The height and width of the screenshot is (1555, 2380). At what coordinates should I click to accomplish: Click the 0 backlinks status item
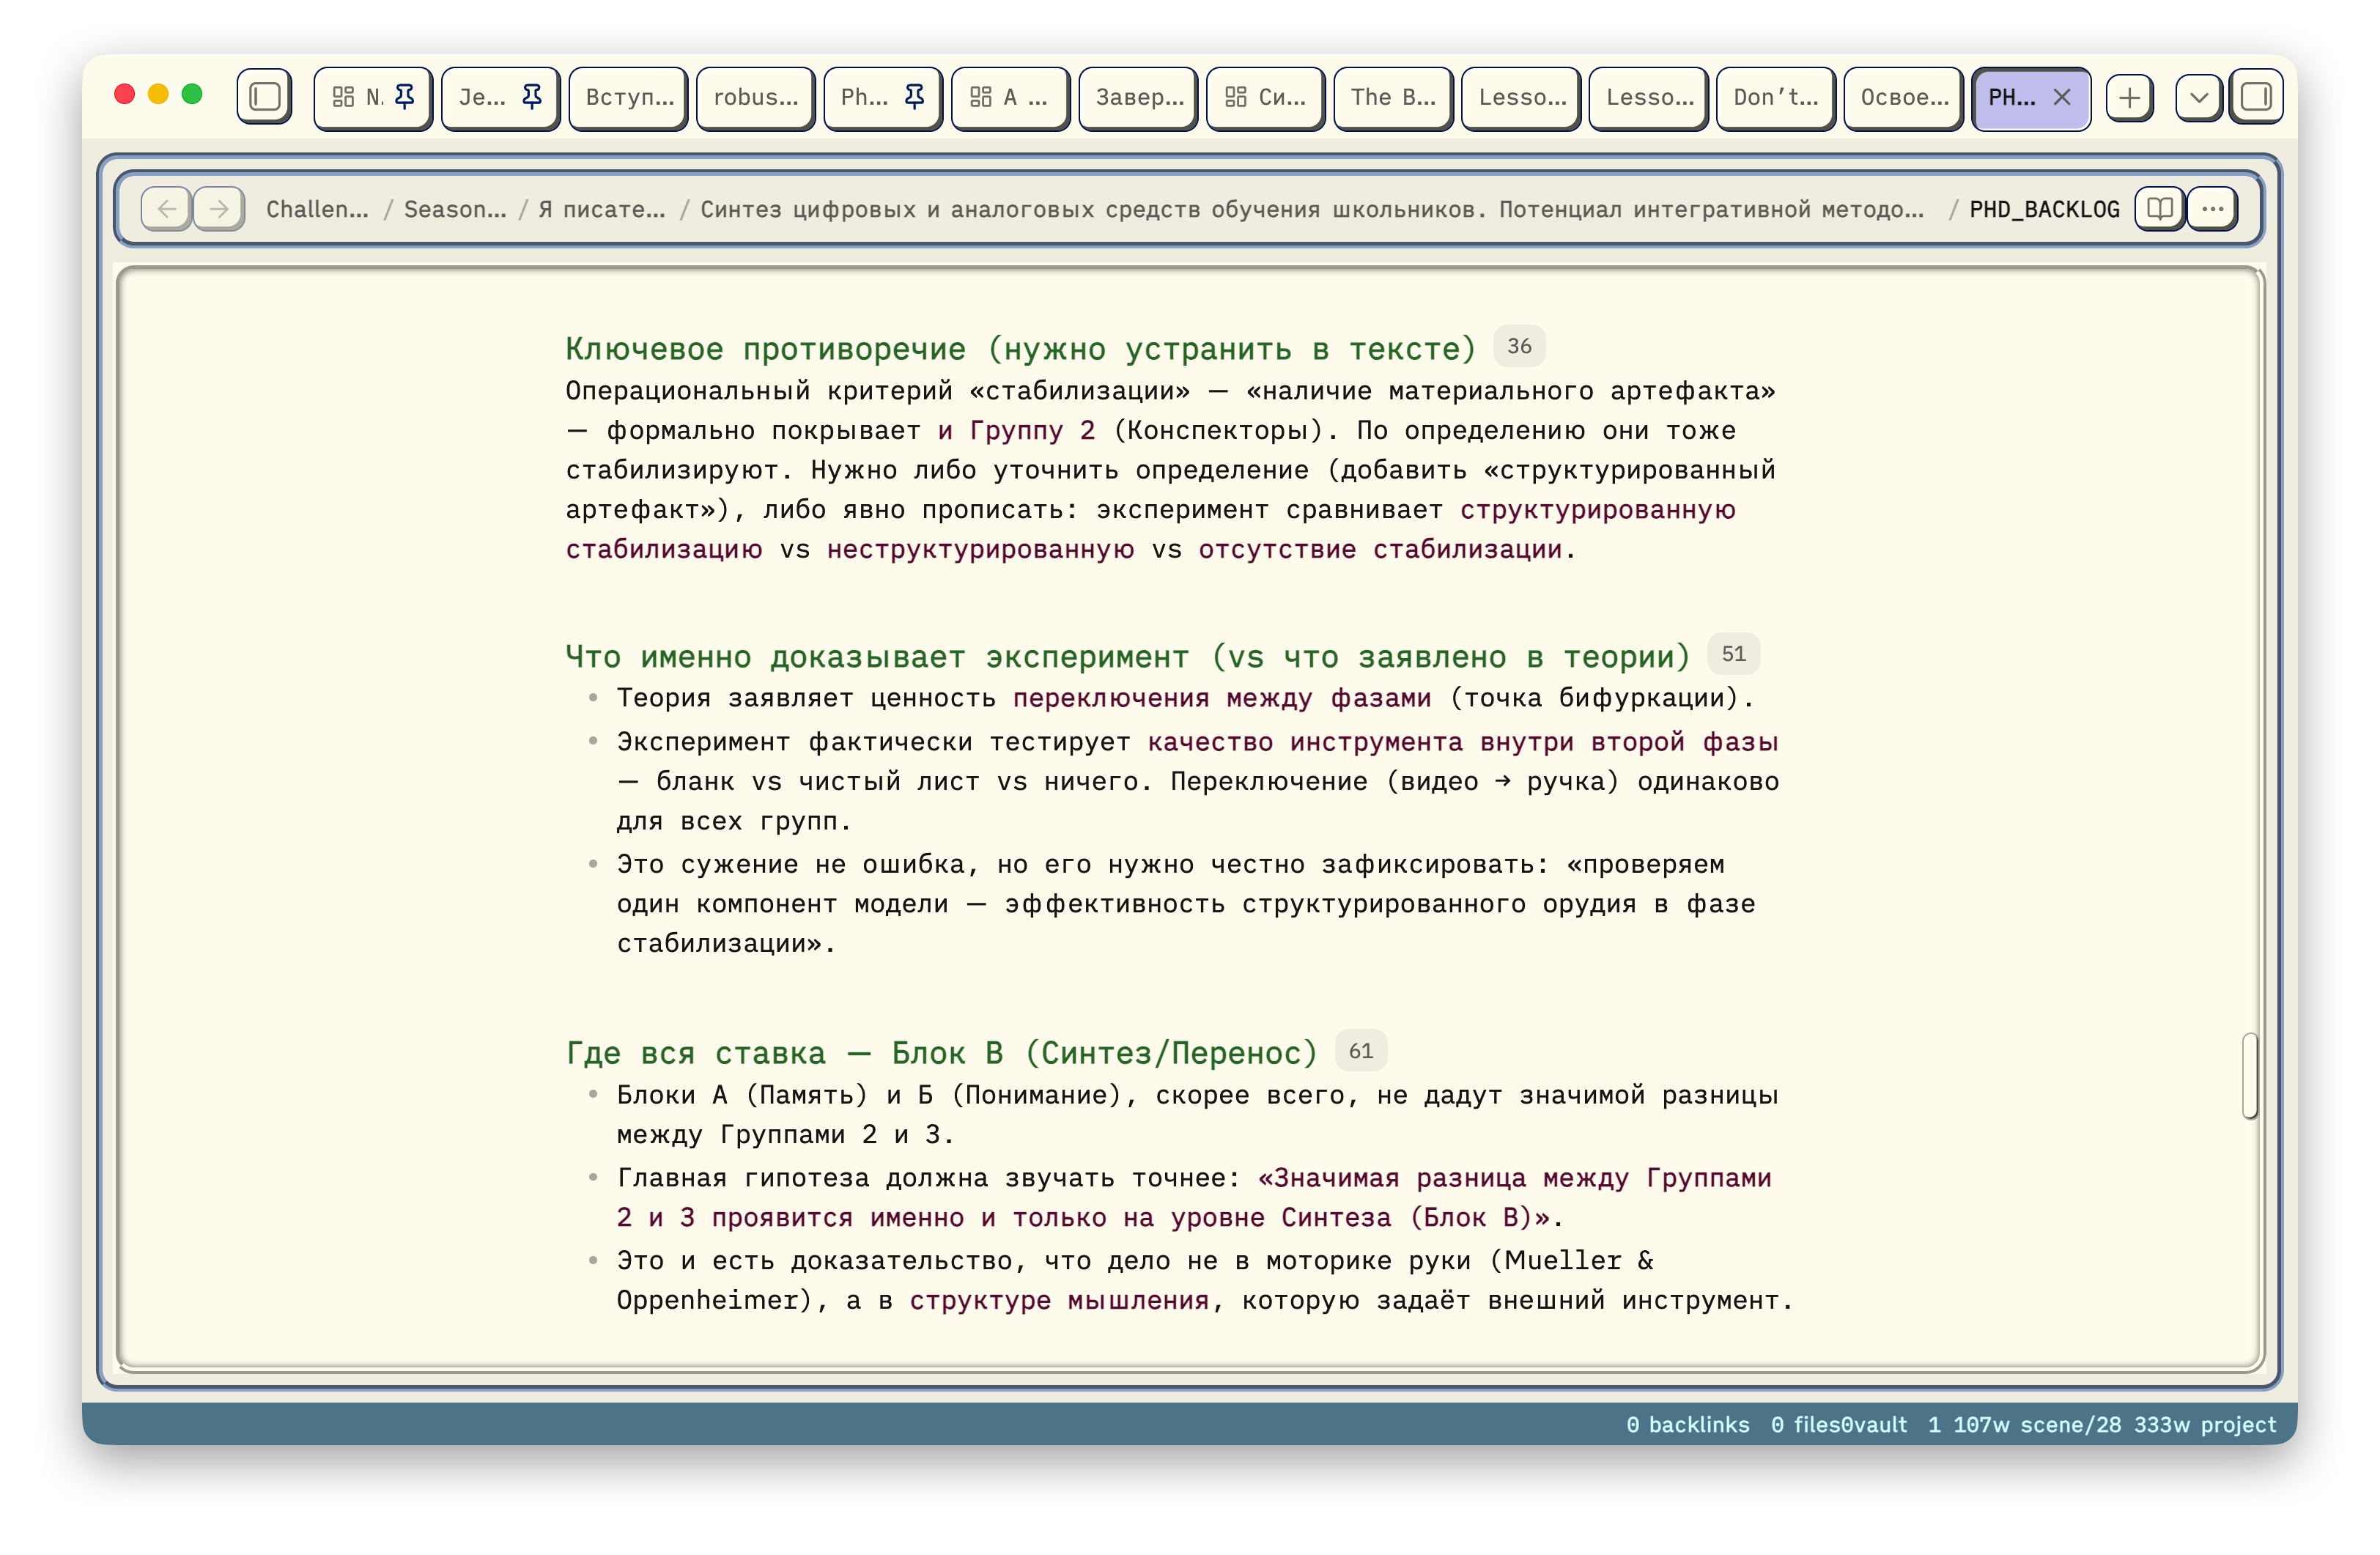[x=1687, y=1424]
